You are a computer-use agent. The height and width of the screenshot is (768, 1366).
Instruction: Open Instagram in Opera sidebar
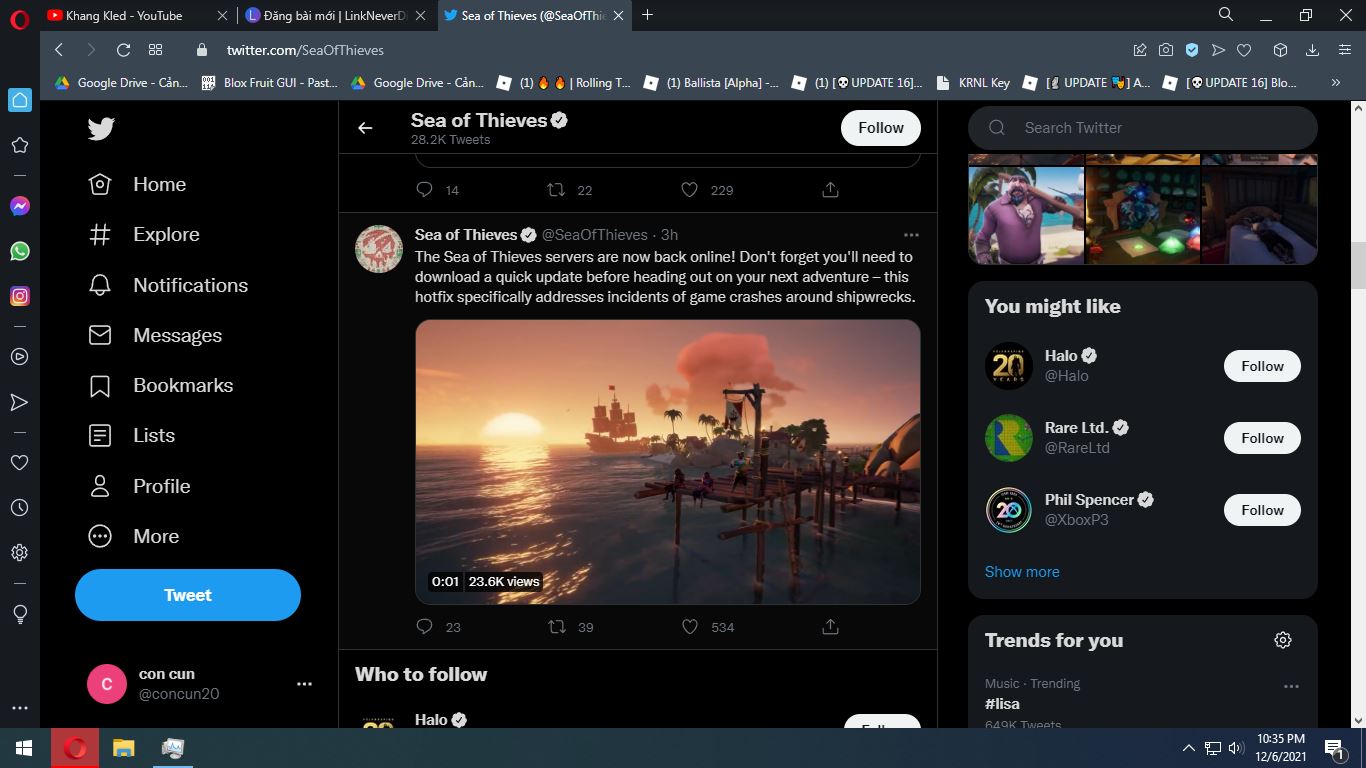click(x=20, y=296)
